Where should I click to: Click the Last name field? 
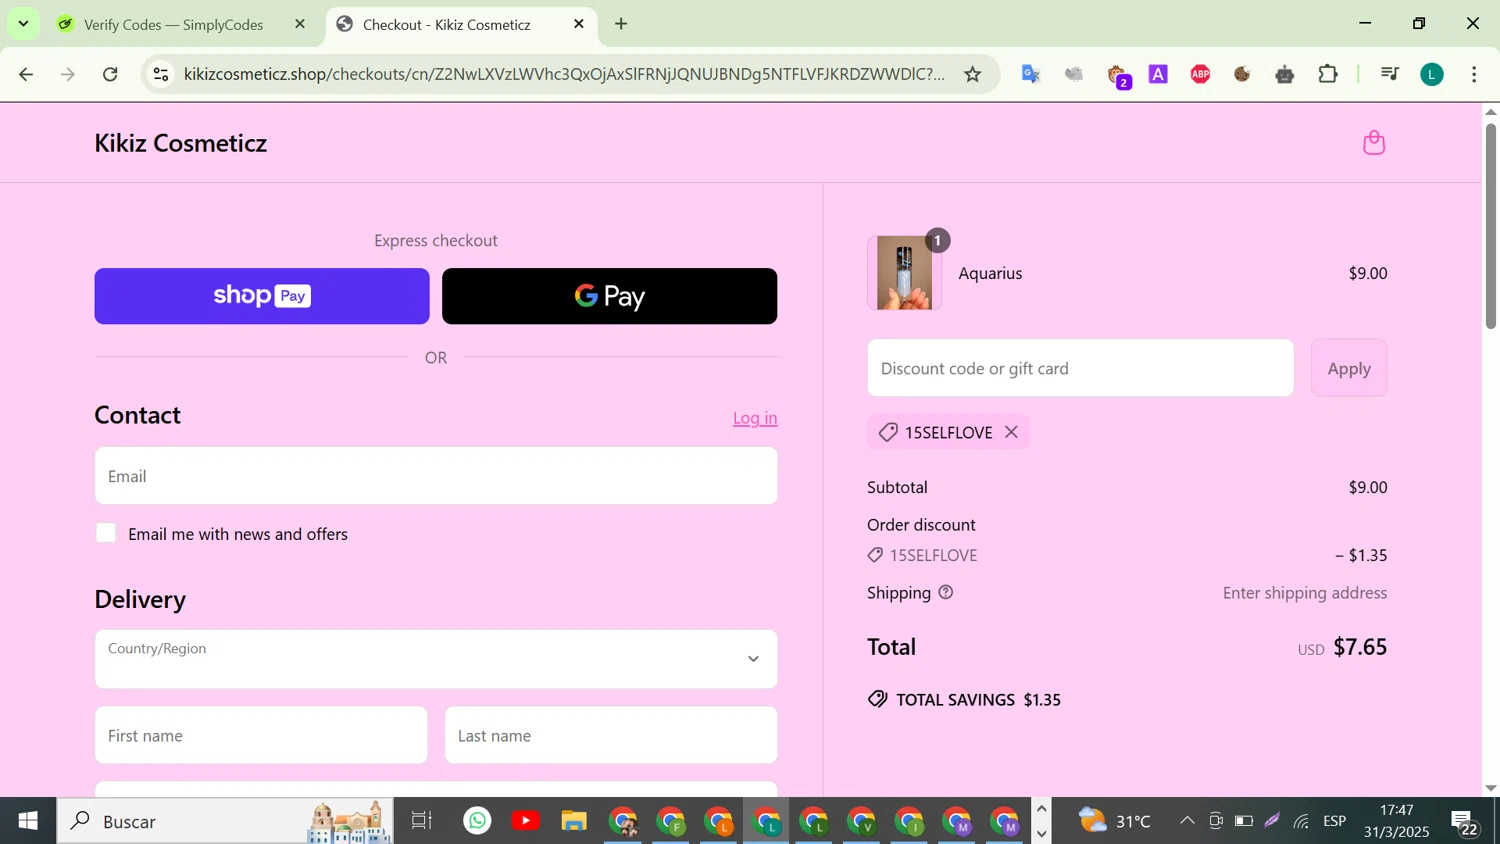[611, 735]
